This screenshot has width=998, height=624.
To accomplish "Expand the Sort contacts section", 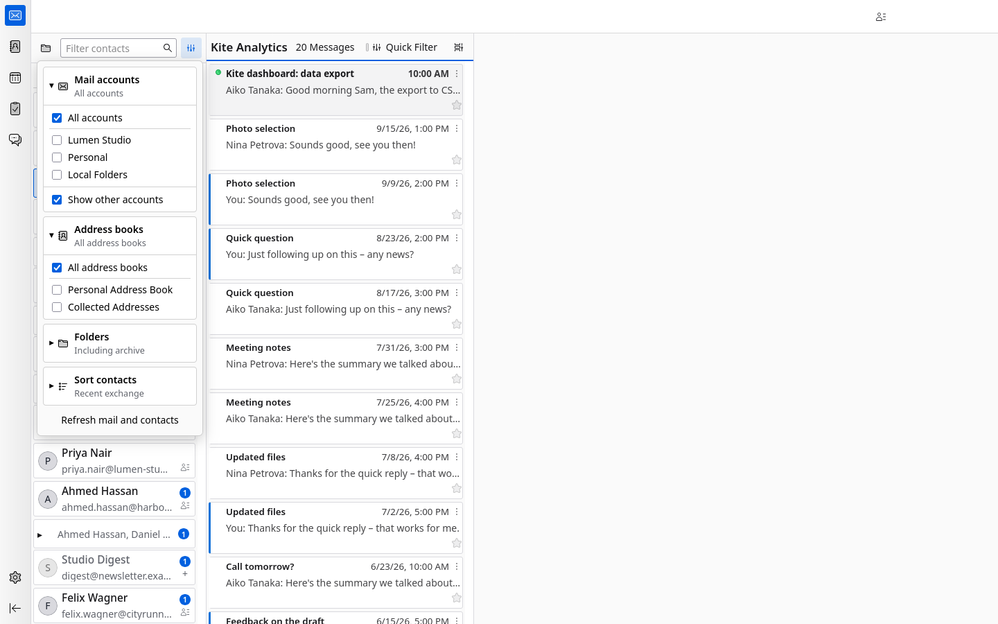I will click(120, 386).
